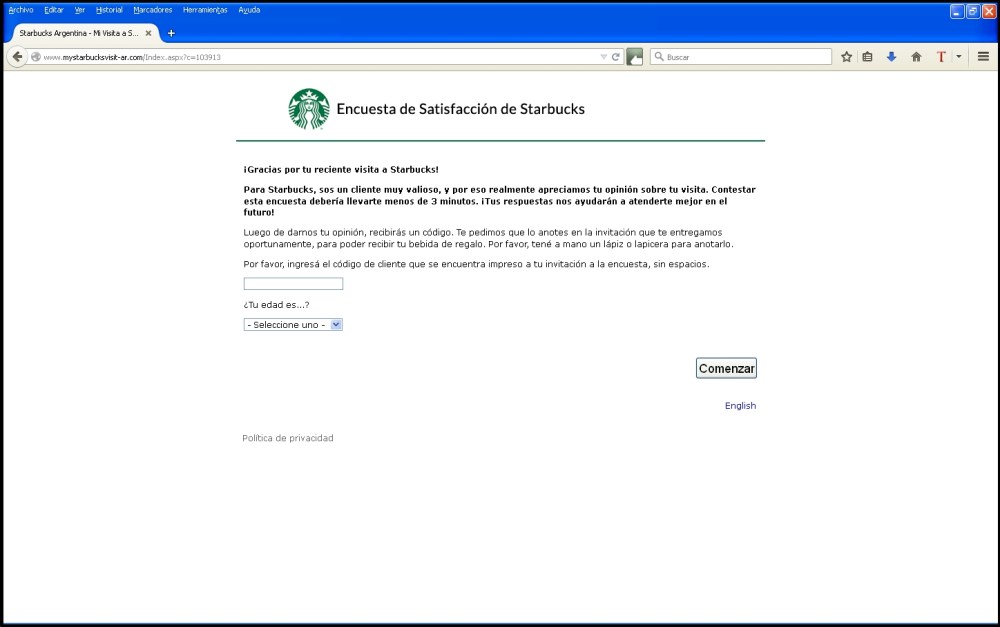Go to homepage with Home icon
Image resolution: width=1000 pixels, height=627 pixels.
click(916, 57)
